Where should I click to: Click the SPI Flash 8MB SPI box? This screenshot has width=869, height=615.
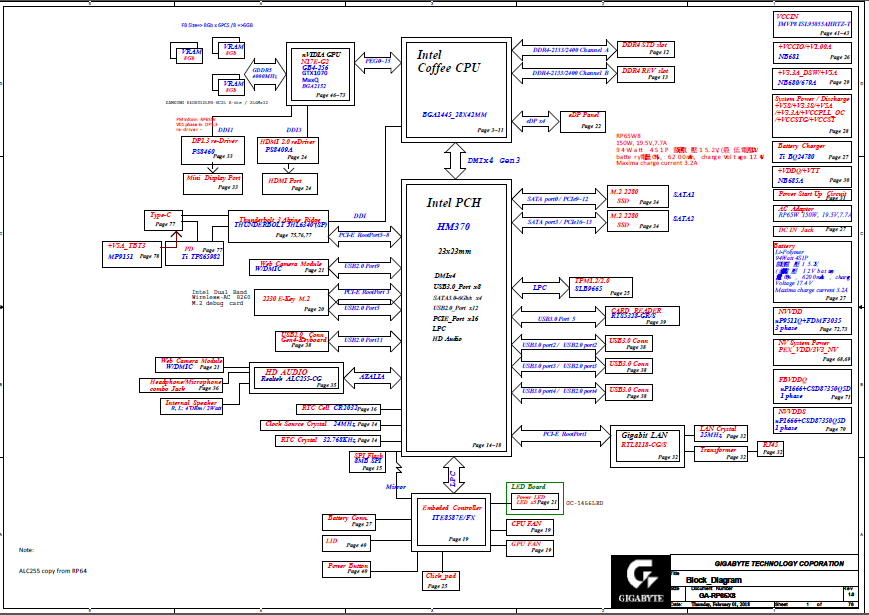pyautogui.click(x=367, y=462)
